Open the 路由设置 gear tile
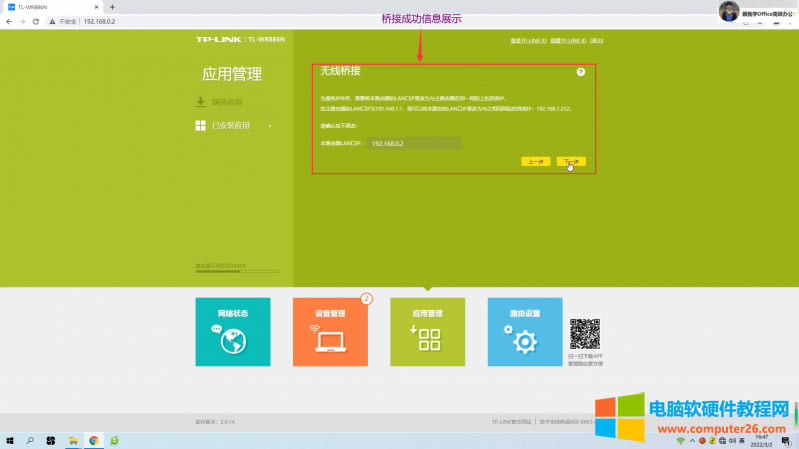This screenshot has width=799, height=449. point(525,333)
